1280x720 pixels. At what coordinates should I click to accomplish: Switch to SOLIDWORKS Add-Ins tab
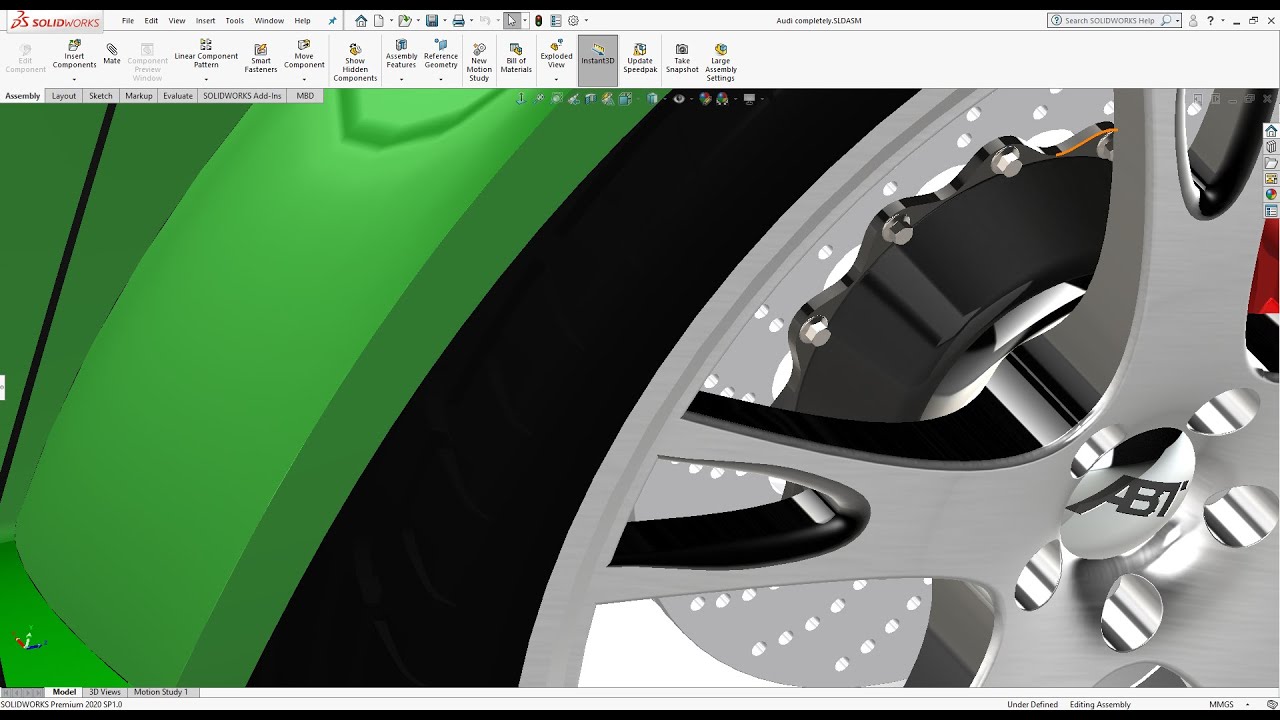242,96
